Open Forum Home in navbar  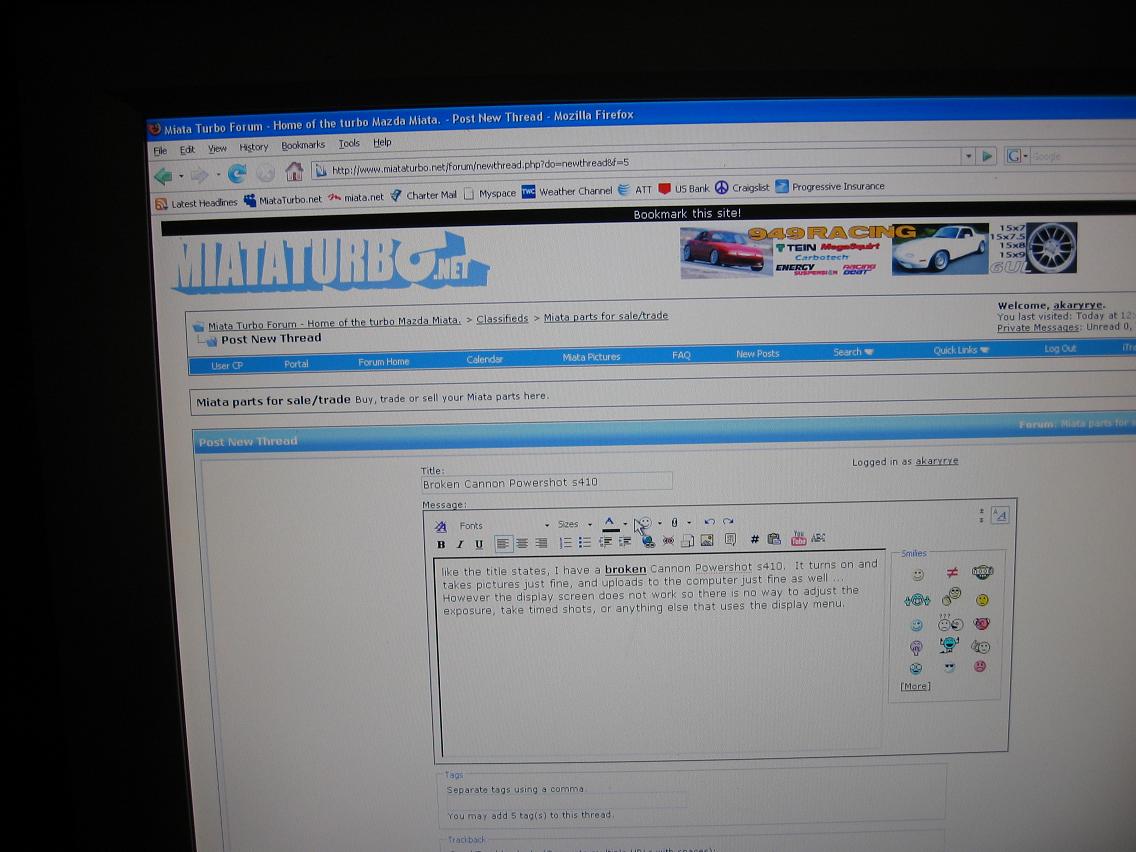pos(383,362)
